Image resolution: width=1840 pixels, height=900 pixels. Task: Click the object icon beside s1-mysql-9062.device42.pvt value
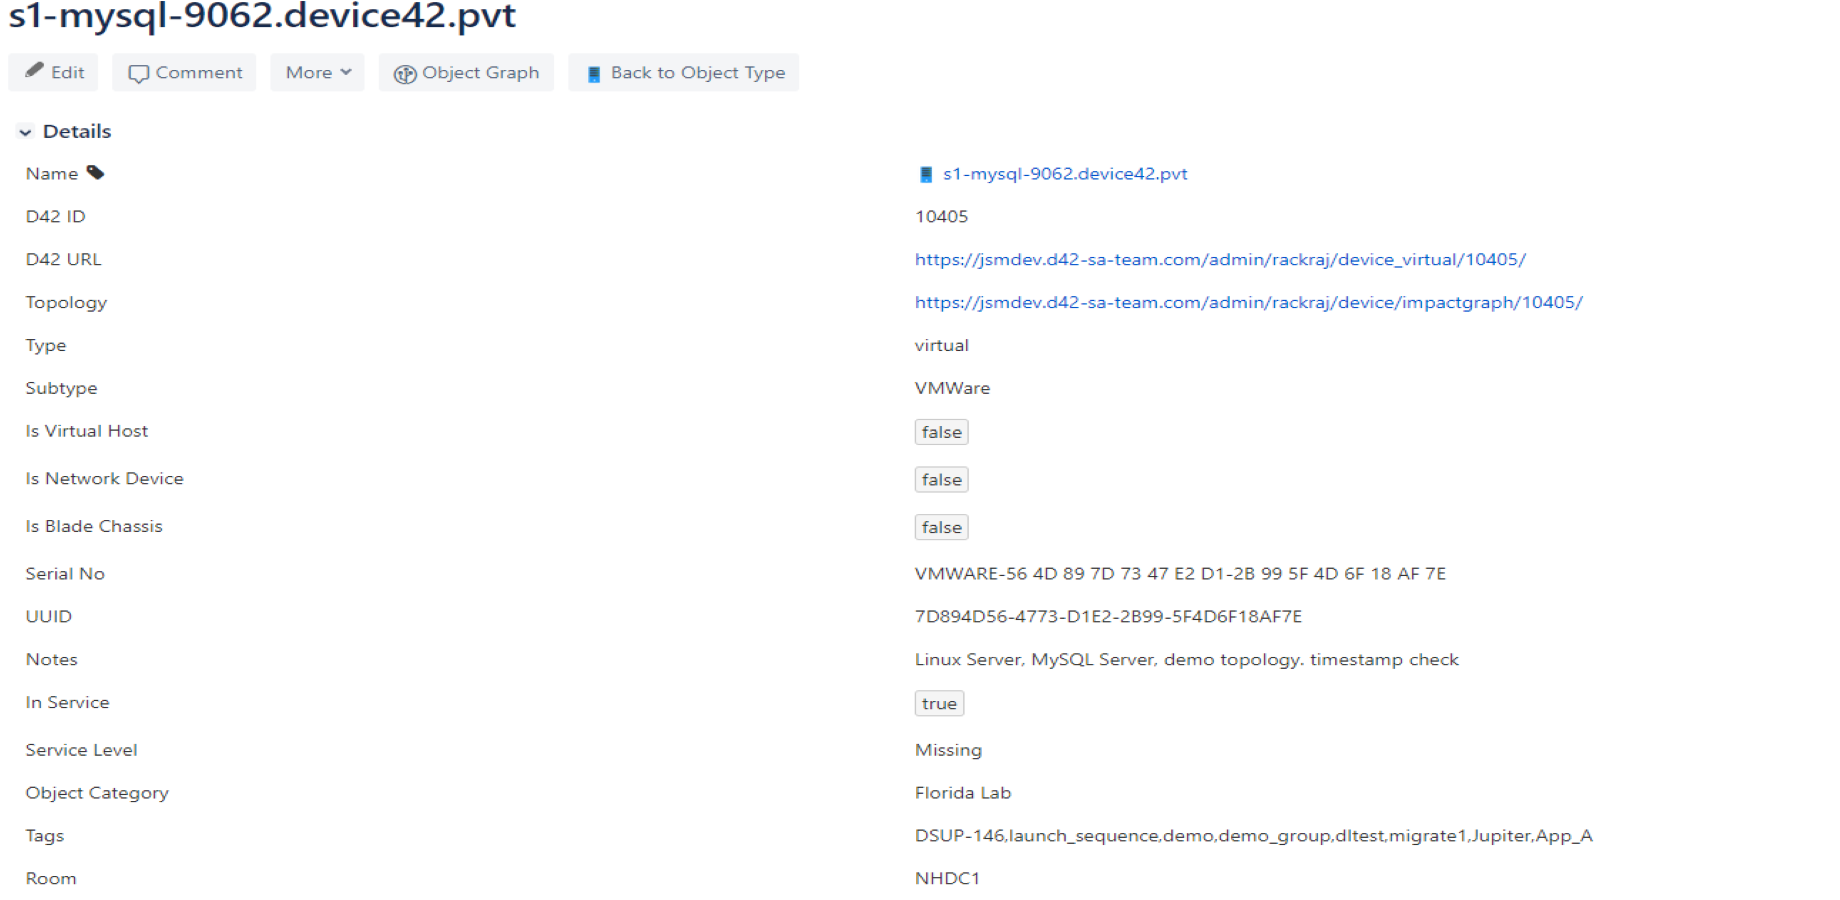(925, 174)
